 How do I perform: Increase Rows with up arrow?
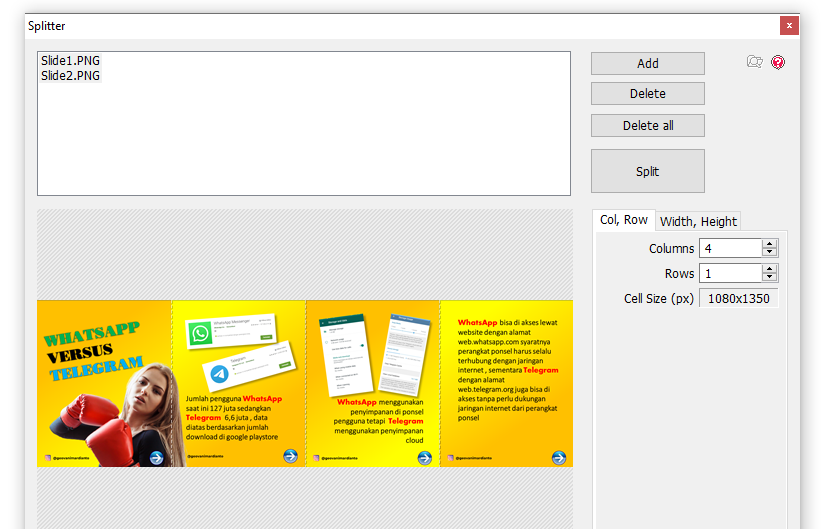click(x=770, y=269)
